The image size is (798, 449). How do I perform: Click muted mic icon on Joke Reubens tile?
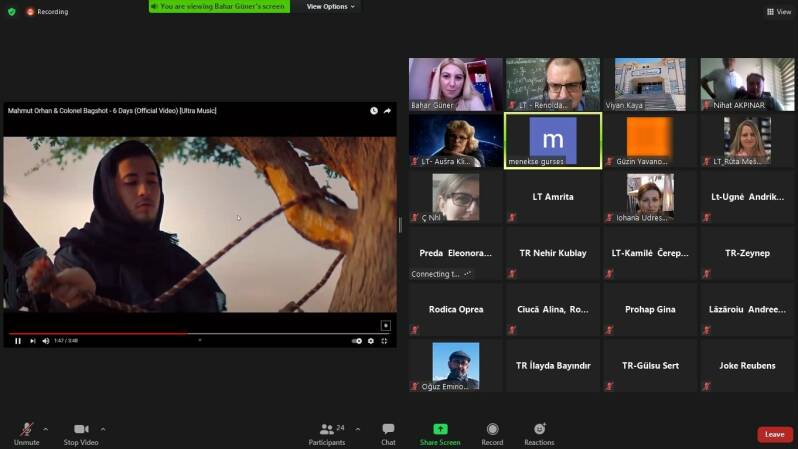tap(706, 387)
